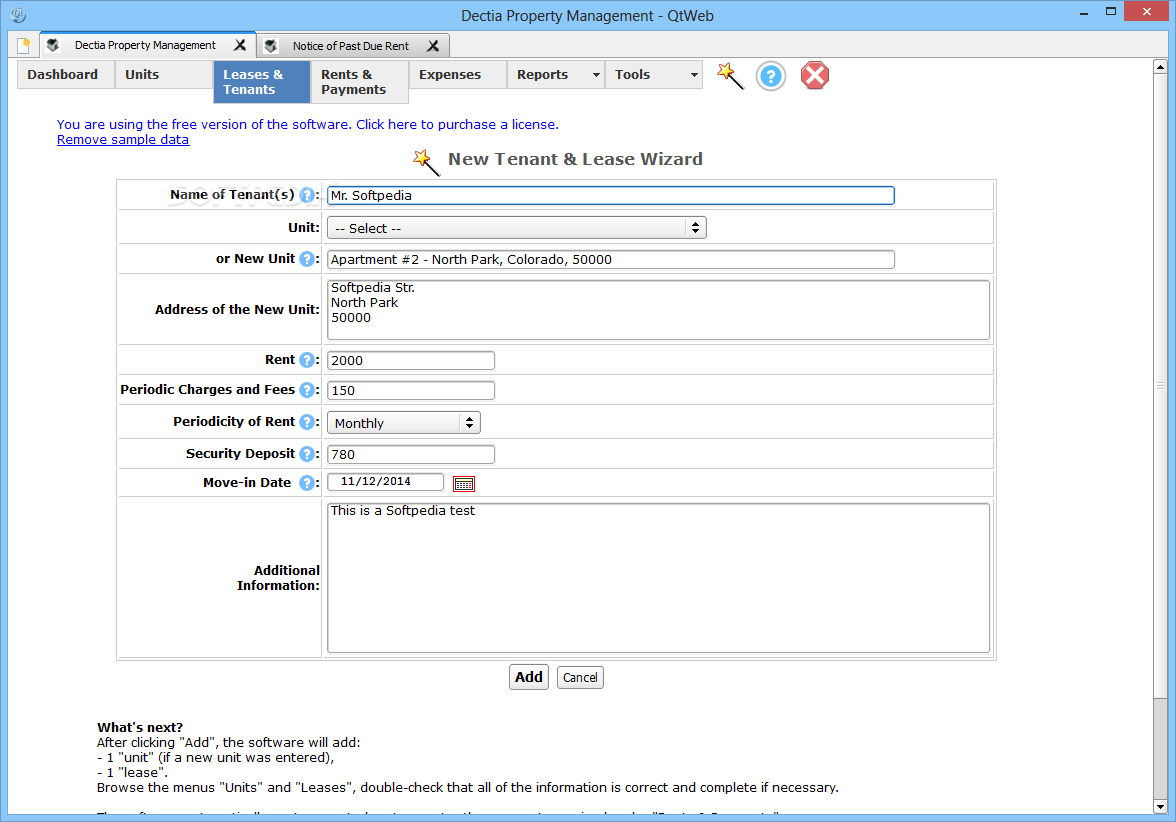This screenshot has width=1176, height=822.
Task: Go to the Dashboard tab
Action: click(65, 74)
